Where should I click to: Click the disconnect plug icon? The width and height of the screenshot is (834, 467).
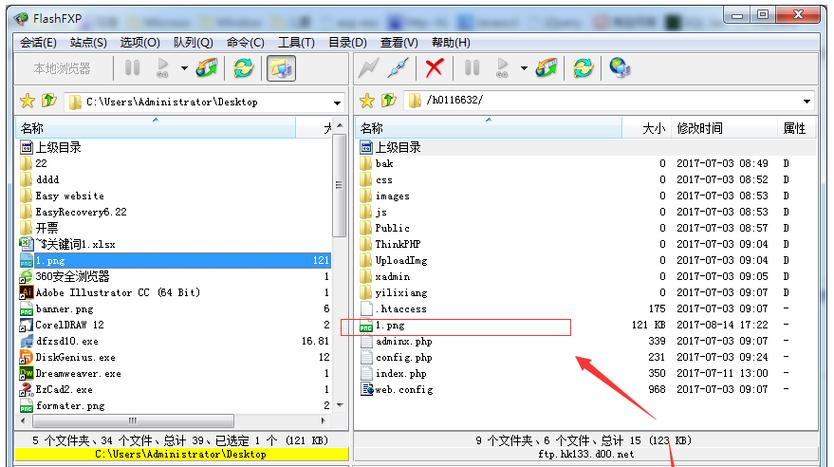398,68
